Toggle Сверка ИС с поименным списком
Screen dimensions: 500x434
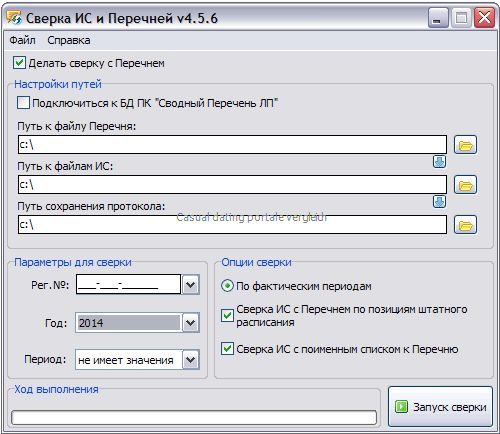pyautogui.click(x=227, y=349)
